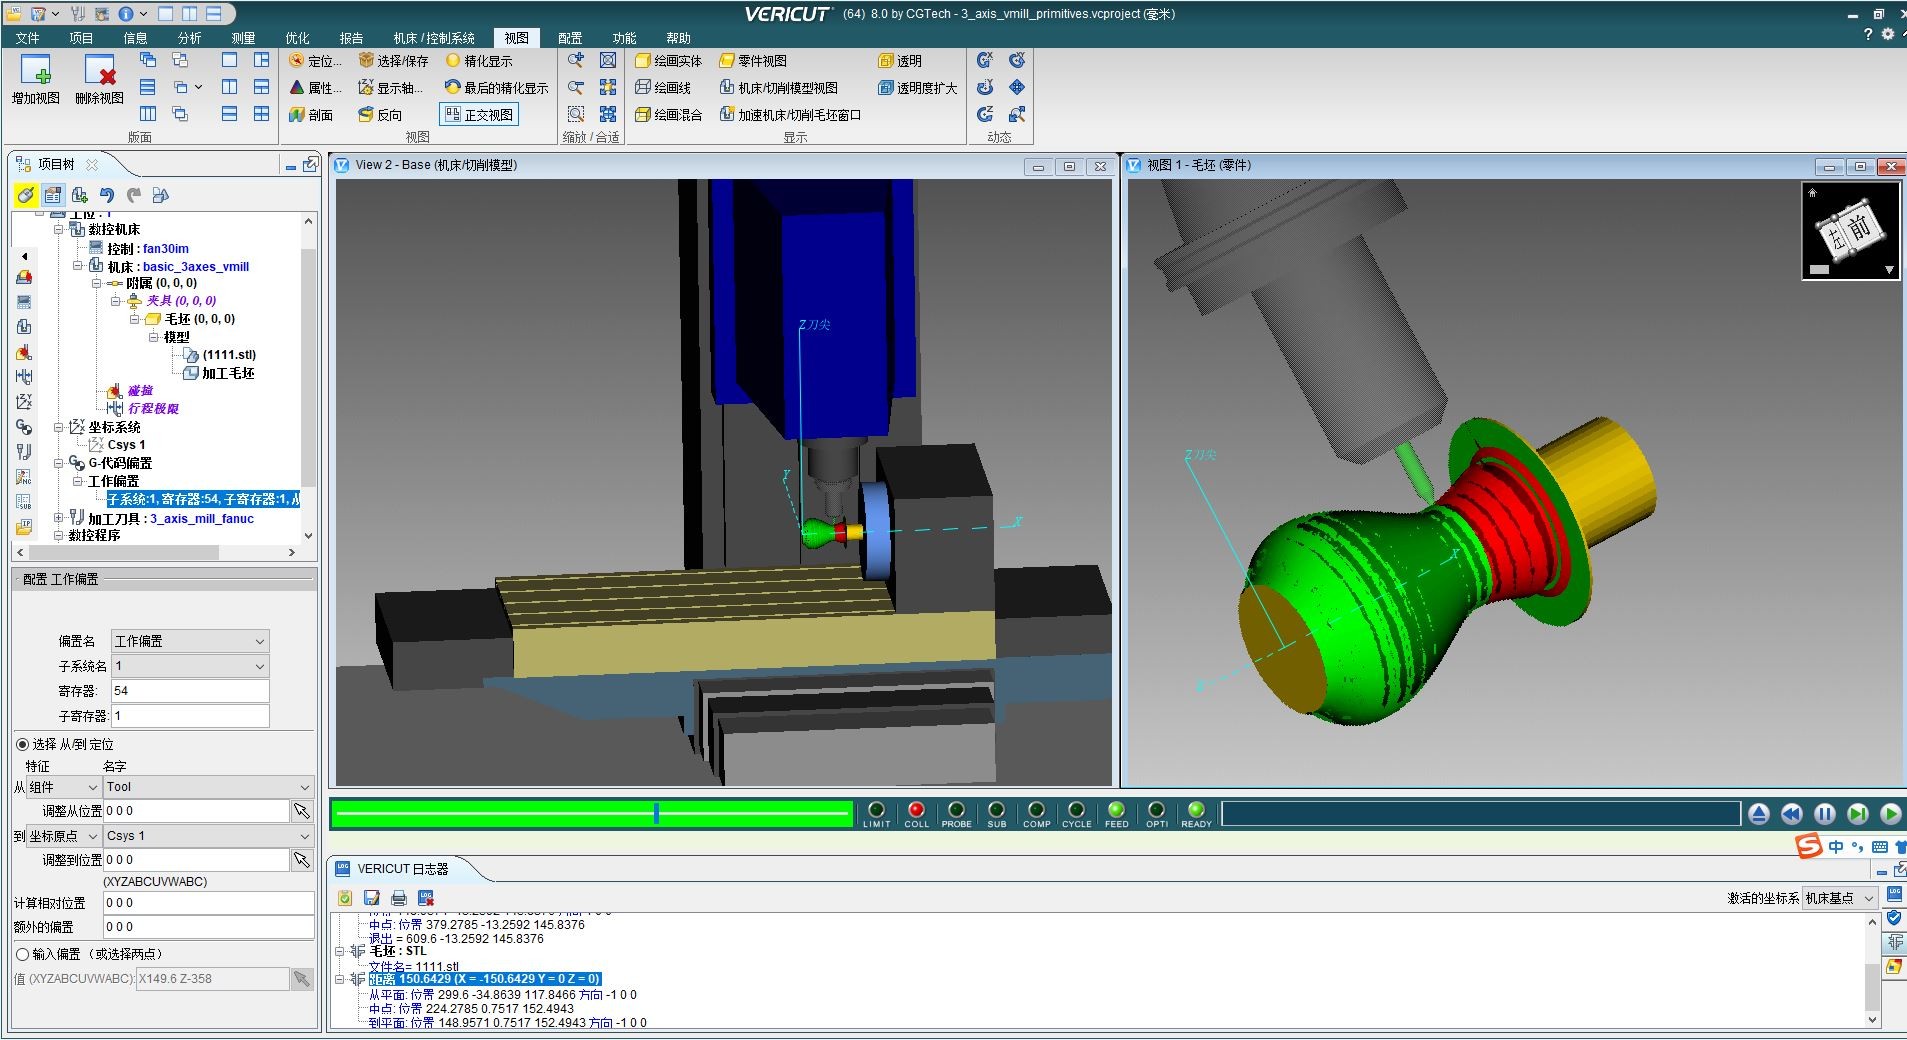Viewport: 1907px width, 1040px height.
Task: Click the Single Step simulation button
Action: pyautogui.click(x=1857, y=814)
